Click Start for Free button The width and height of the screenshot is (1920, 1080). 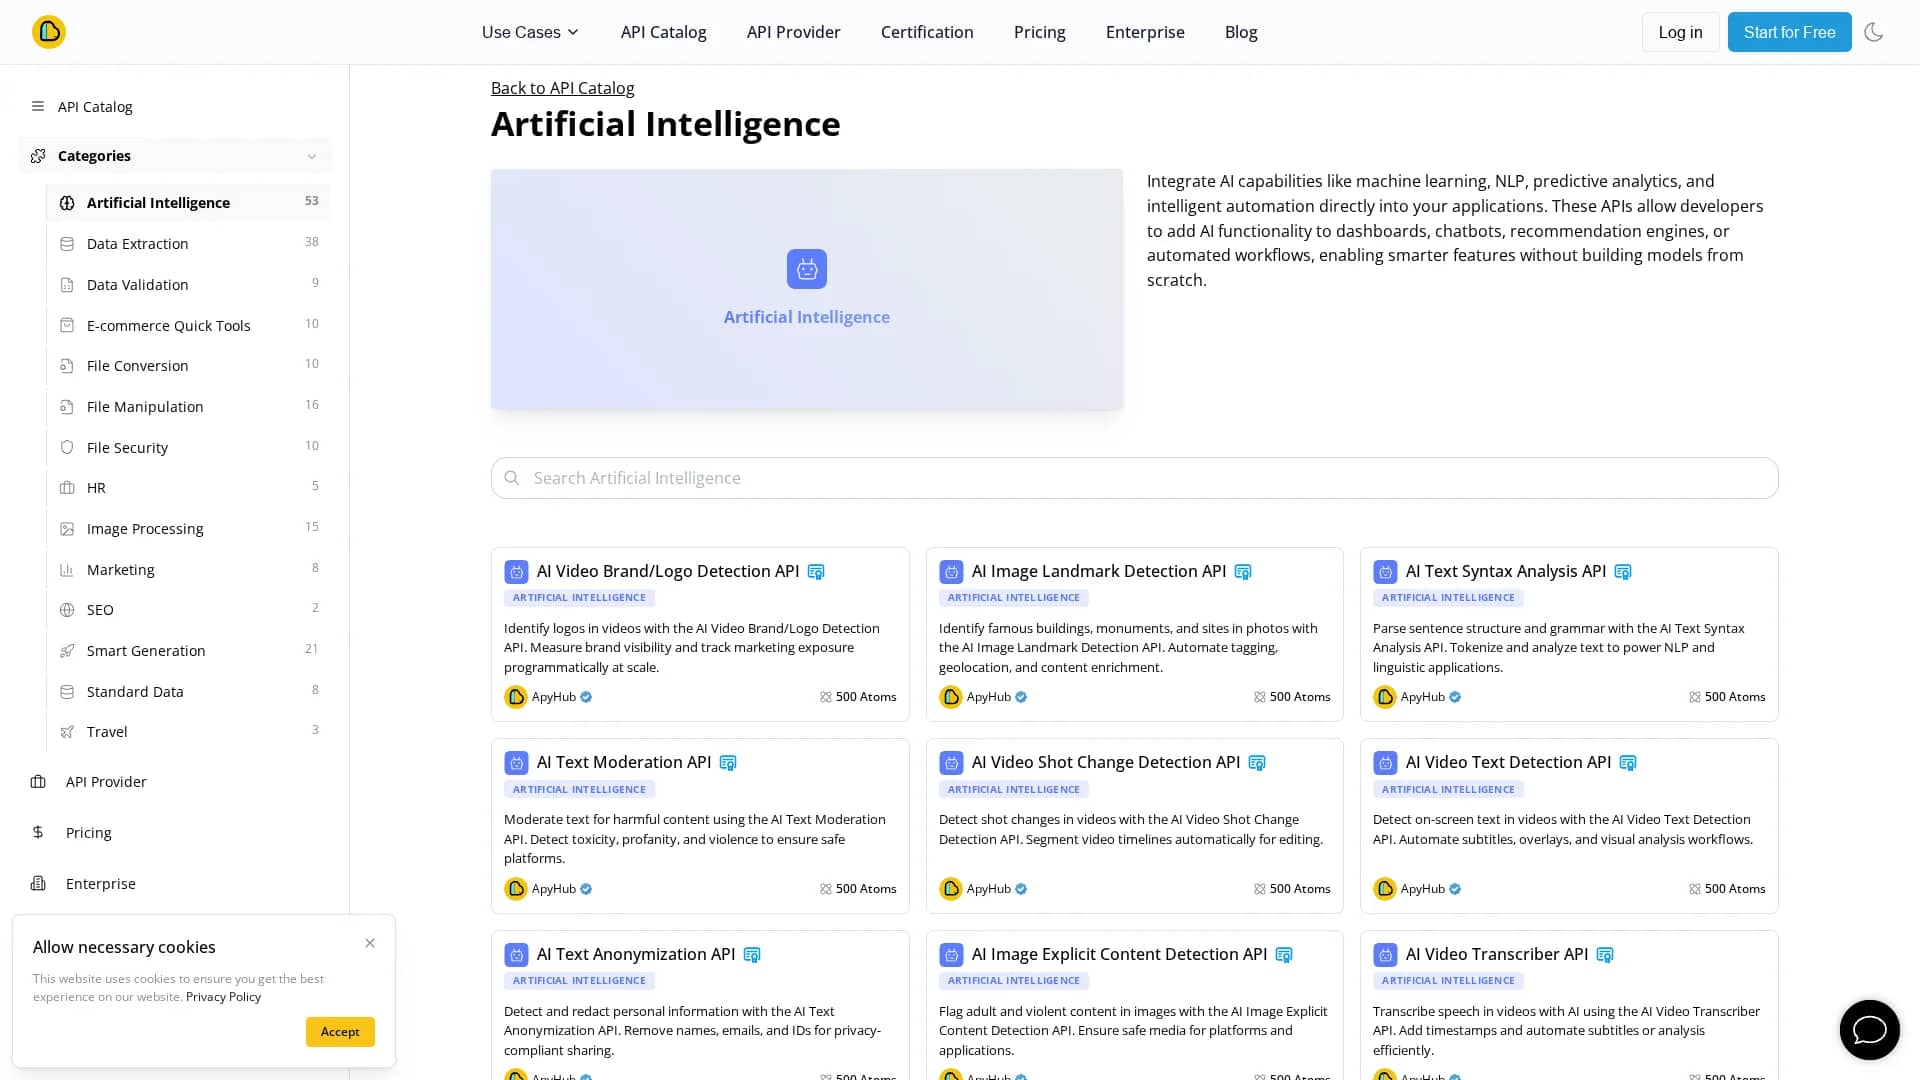coord(1789,32)
